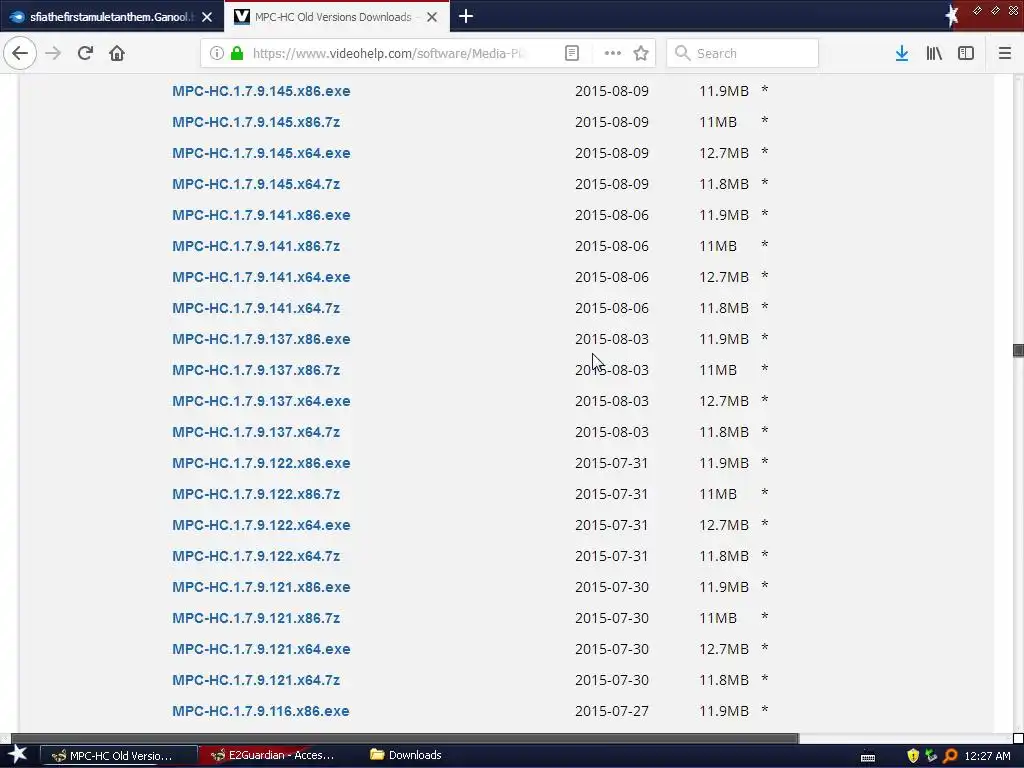Download MPC-HC.1.7.9.137.x86.7z

tap(256, 370)
